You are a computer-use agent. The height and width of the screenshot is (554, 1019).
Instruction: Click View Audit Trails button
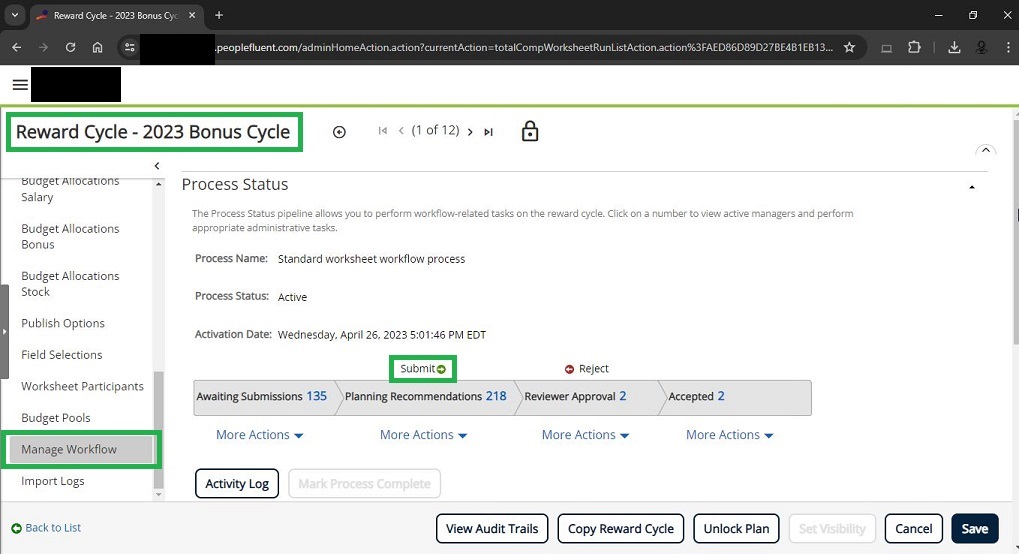tap(492, 529)
